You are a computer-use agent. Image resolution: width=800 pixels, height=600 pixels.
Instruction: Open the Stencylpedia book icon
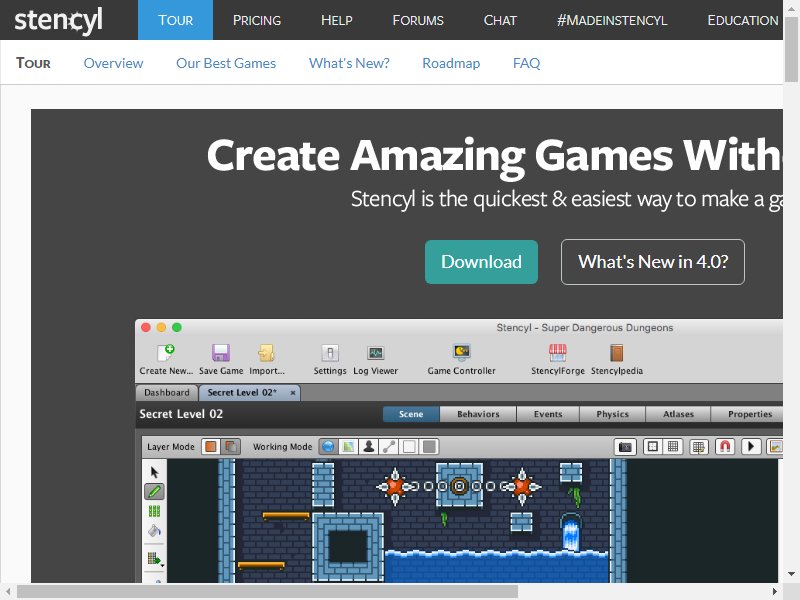616,352
